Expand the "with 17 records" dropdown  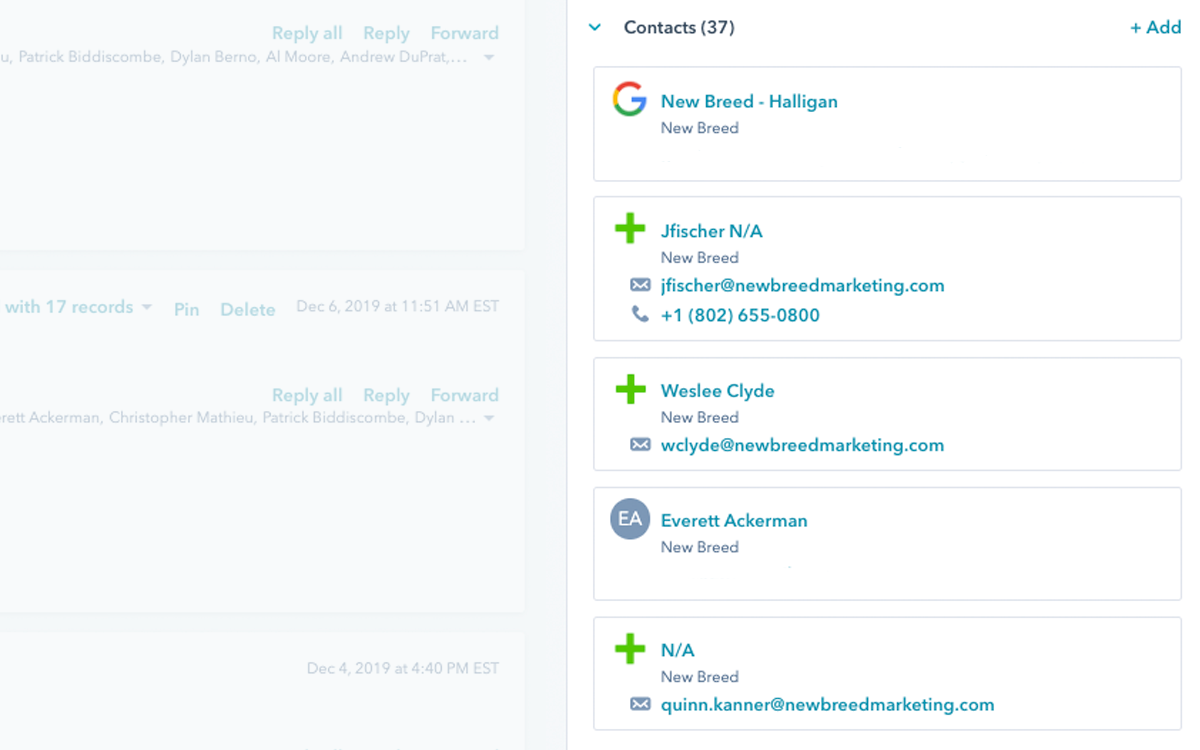point(147,307)
